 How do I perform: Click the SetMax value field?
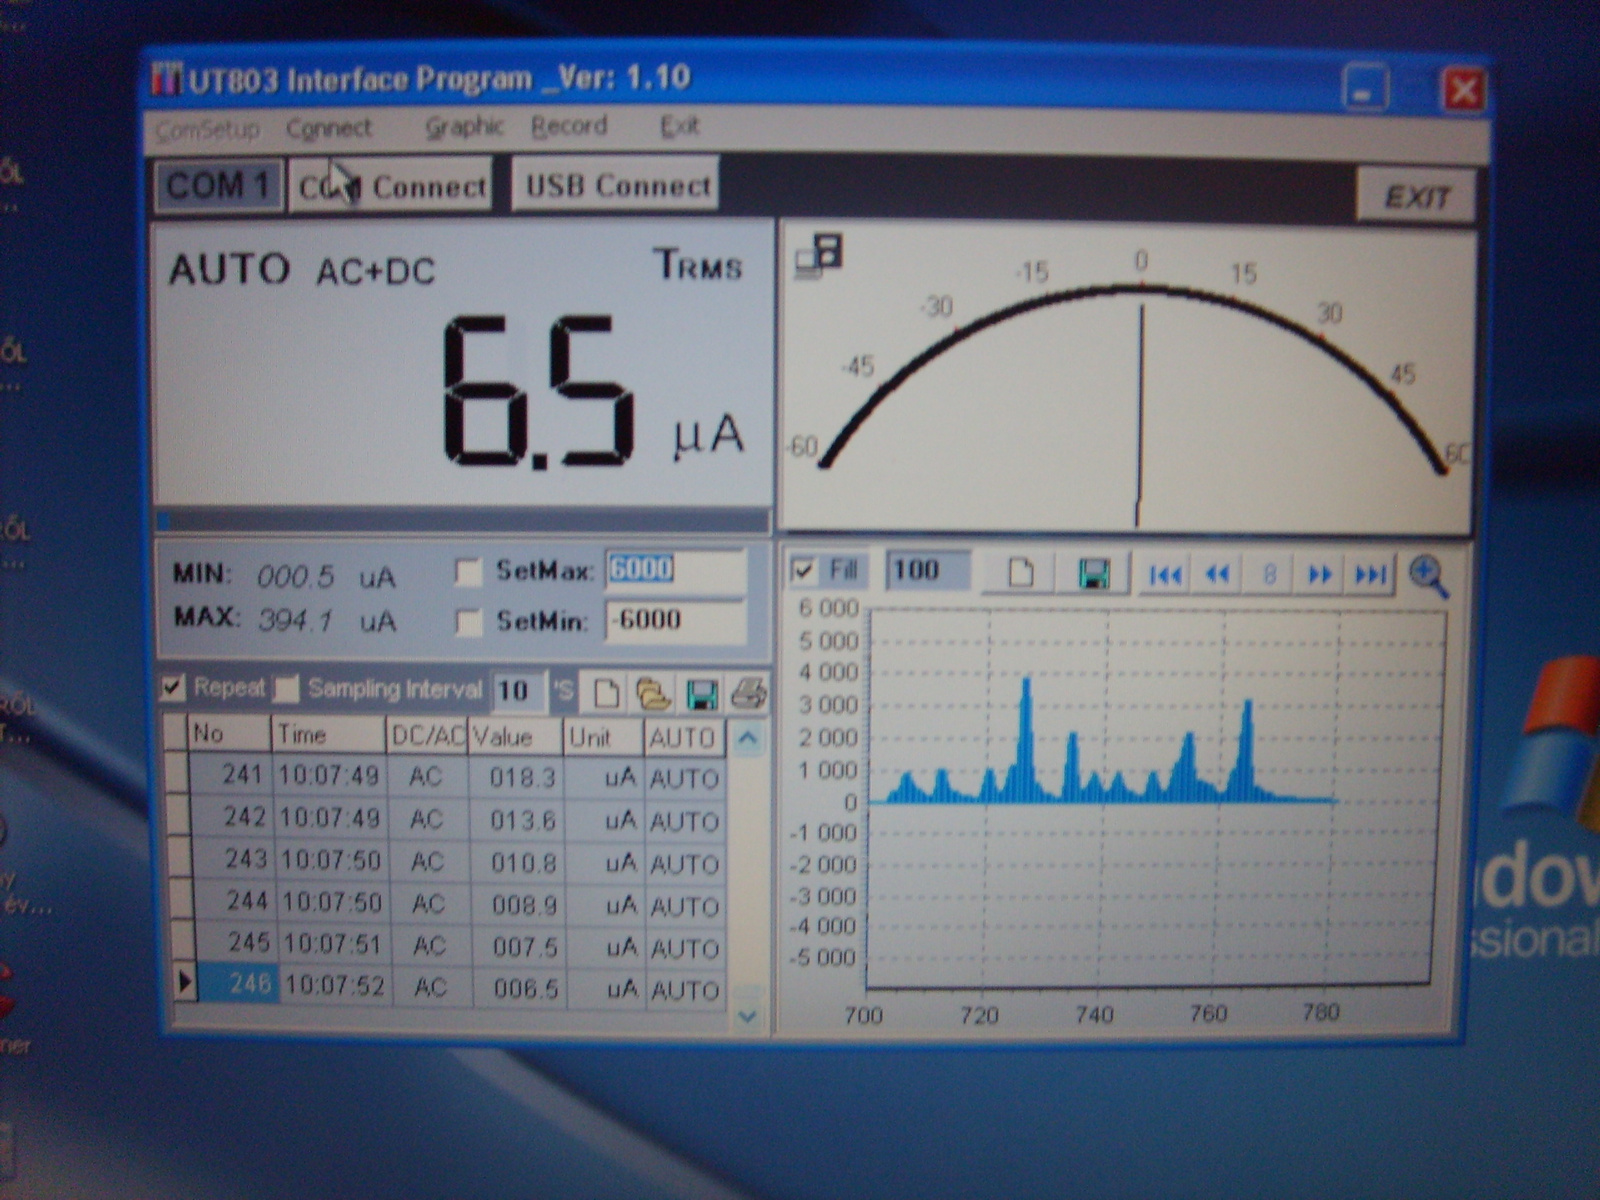[x=676, y=570]
